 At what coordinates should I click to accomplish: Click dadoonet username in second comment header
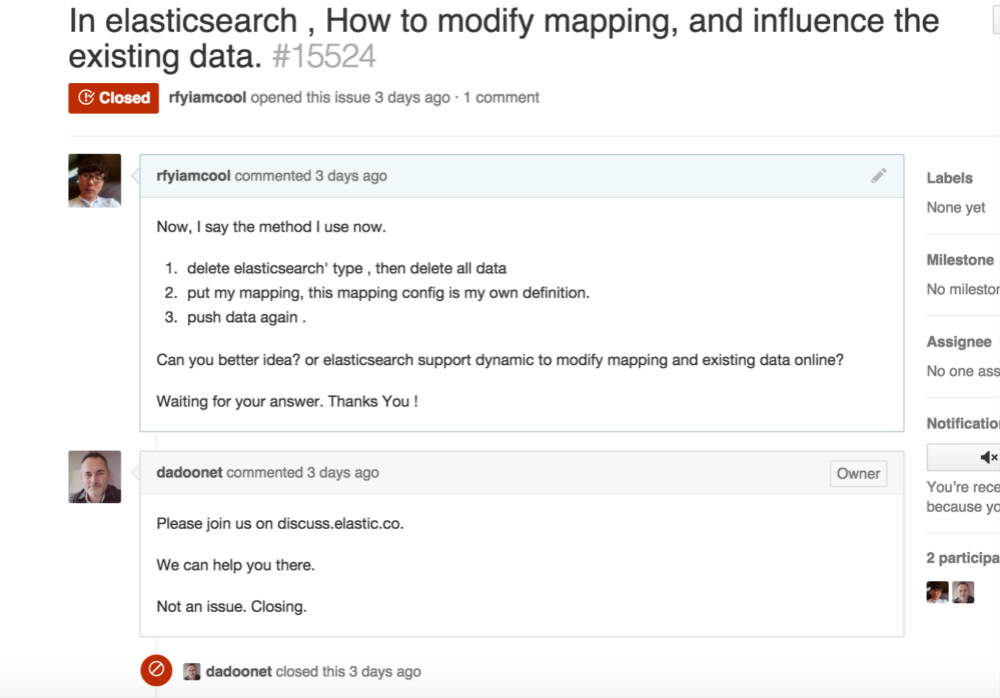tap(189, 472)
